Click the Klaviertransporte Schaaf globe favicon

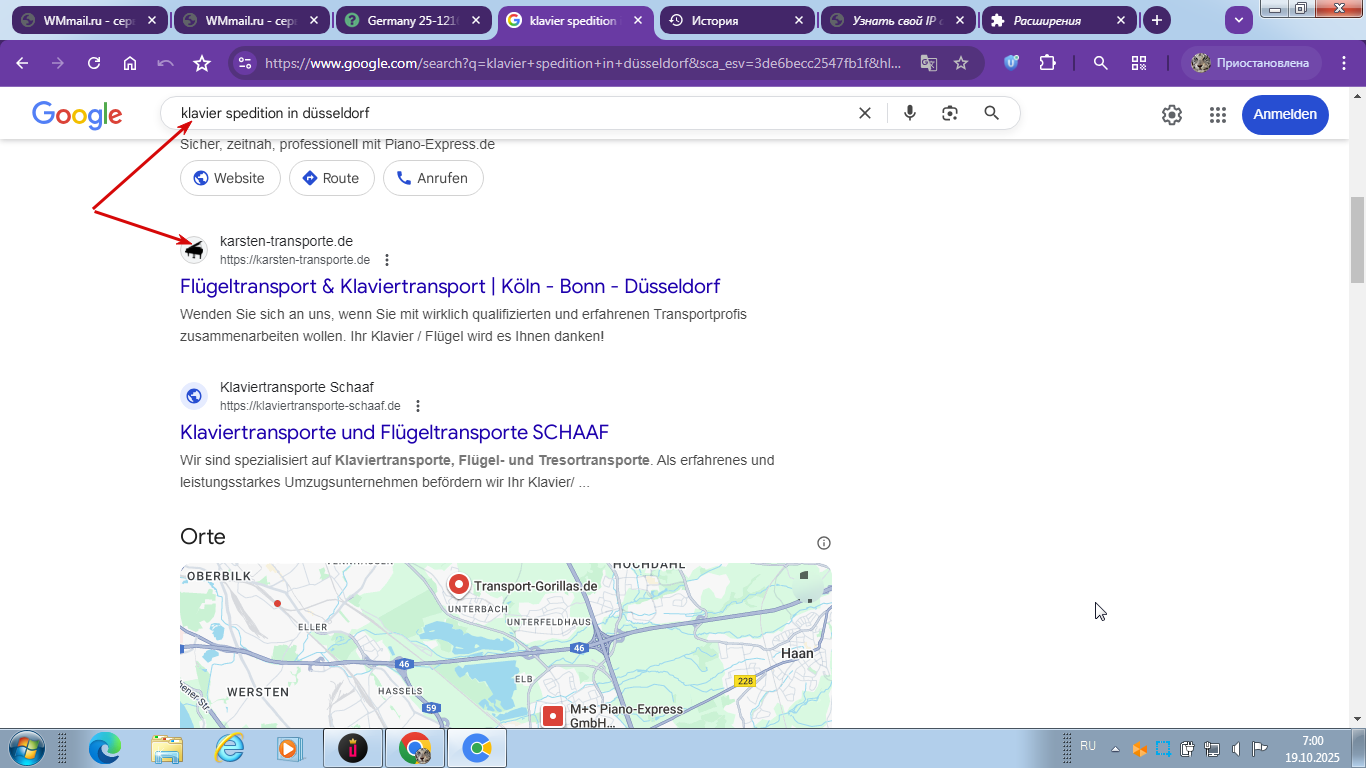coord(194,396)
